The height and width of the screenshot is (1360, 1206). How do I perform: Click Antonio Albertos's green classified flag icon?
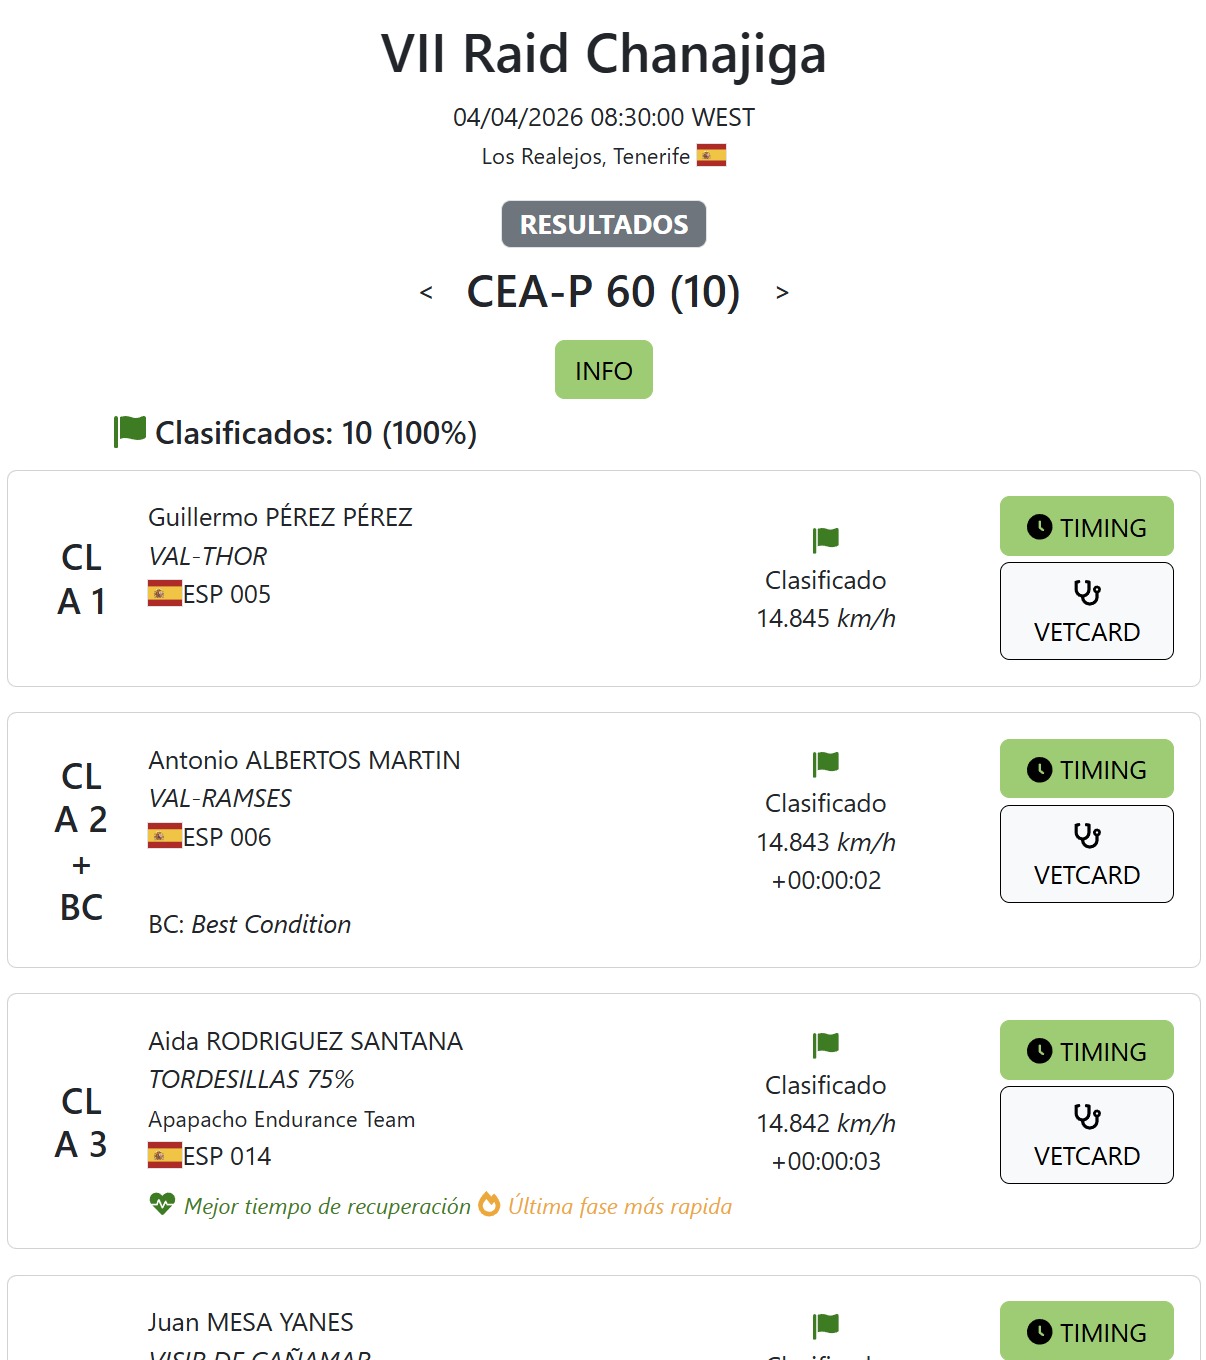click(x=826, y=763)
